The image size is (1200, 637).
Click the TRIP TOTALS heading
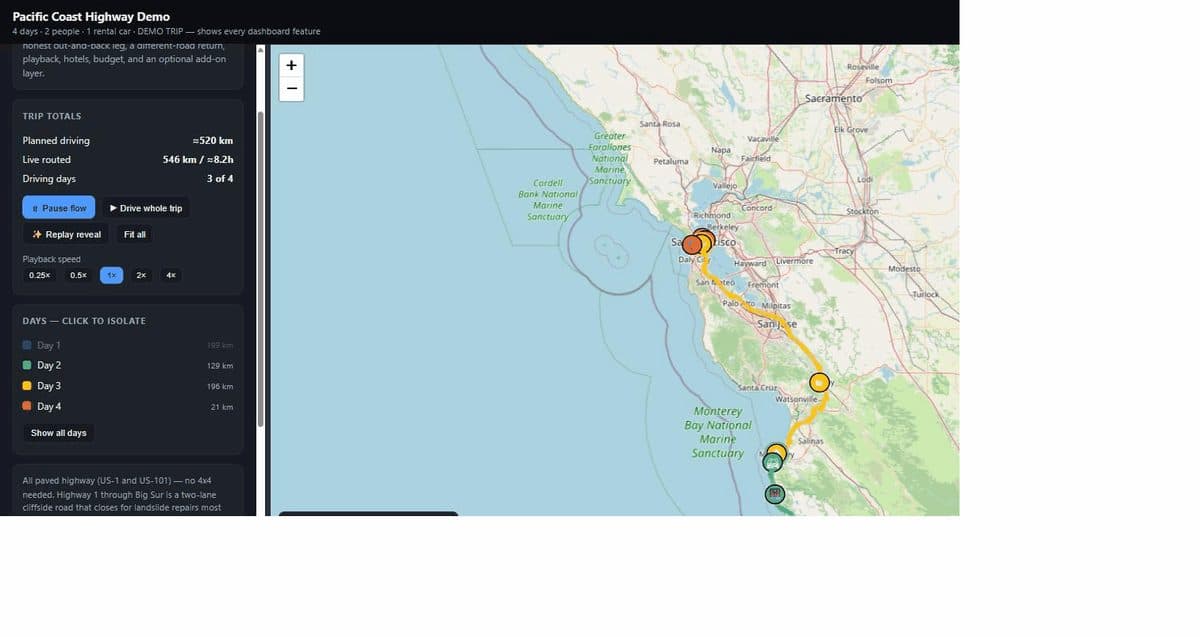click(x=52, y=116)
